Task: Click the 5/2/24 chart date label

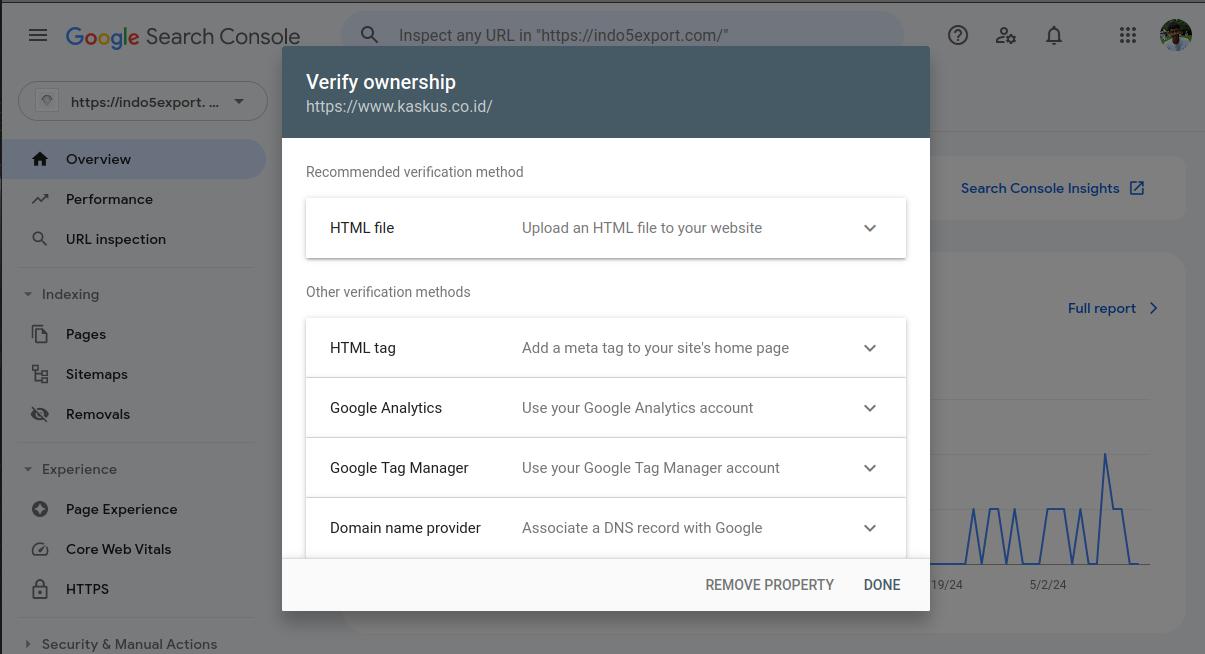Action: click(1048, 585)
